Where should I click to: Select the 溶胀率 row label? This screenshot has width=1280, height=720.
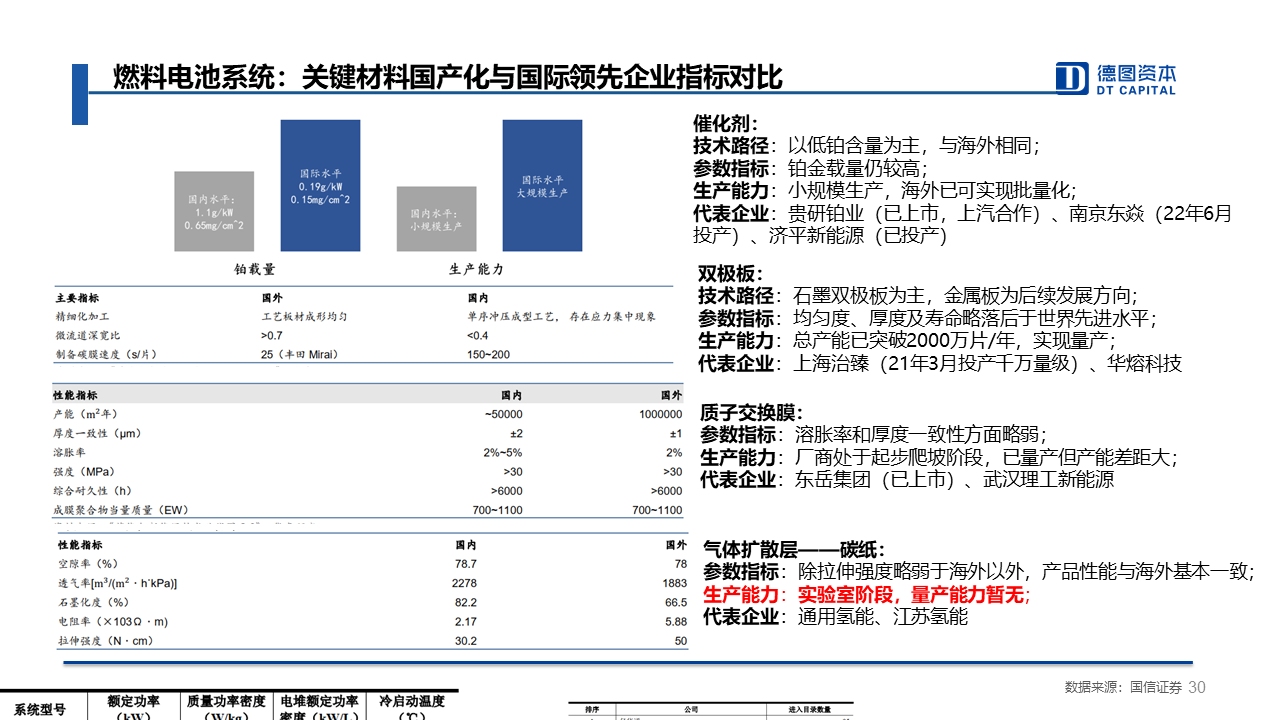(69, 452)
